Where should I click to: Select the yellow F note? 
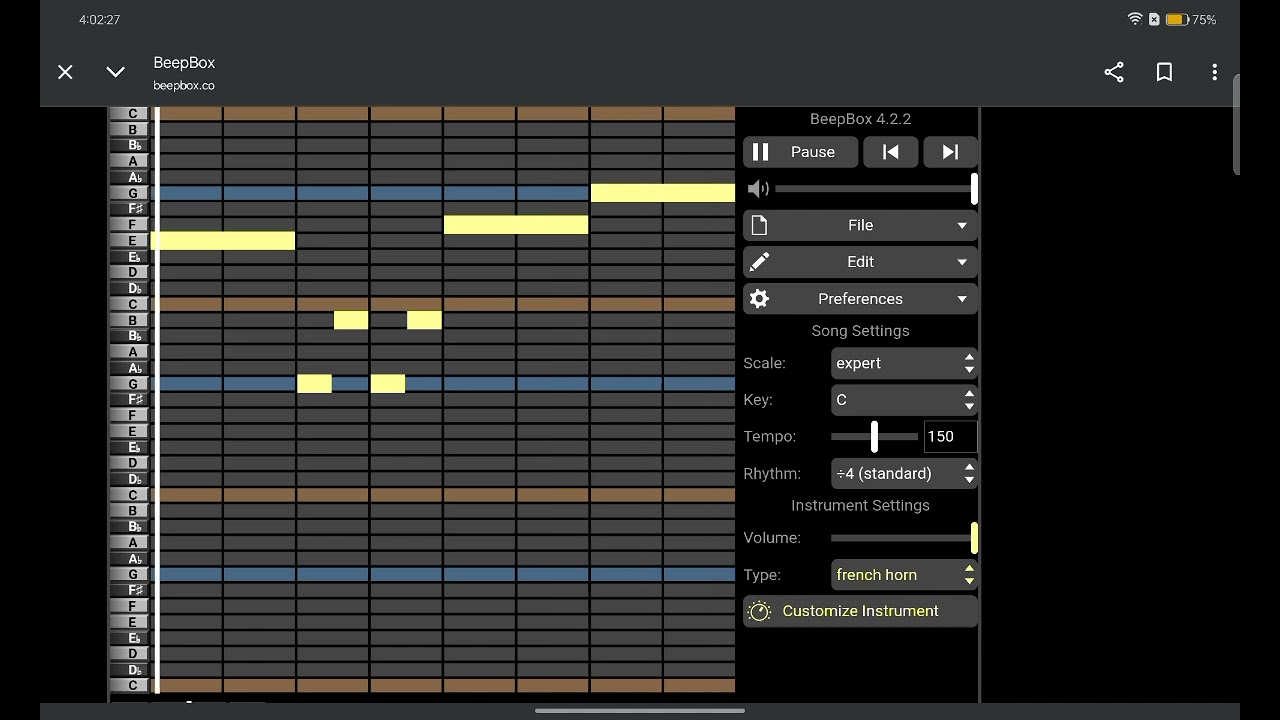[x=516, y=224]
